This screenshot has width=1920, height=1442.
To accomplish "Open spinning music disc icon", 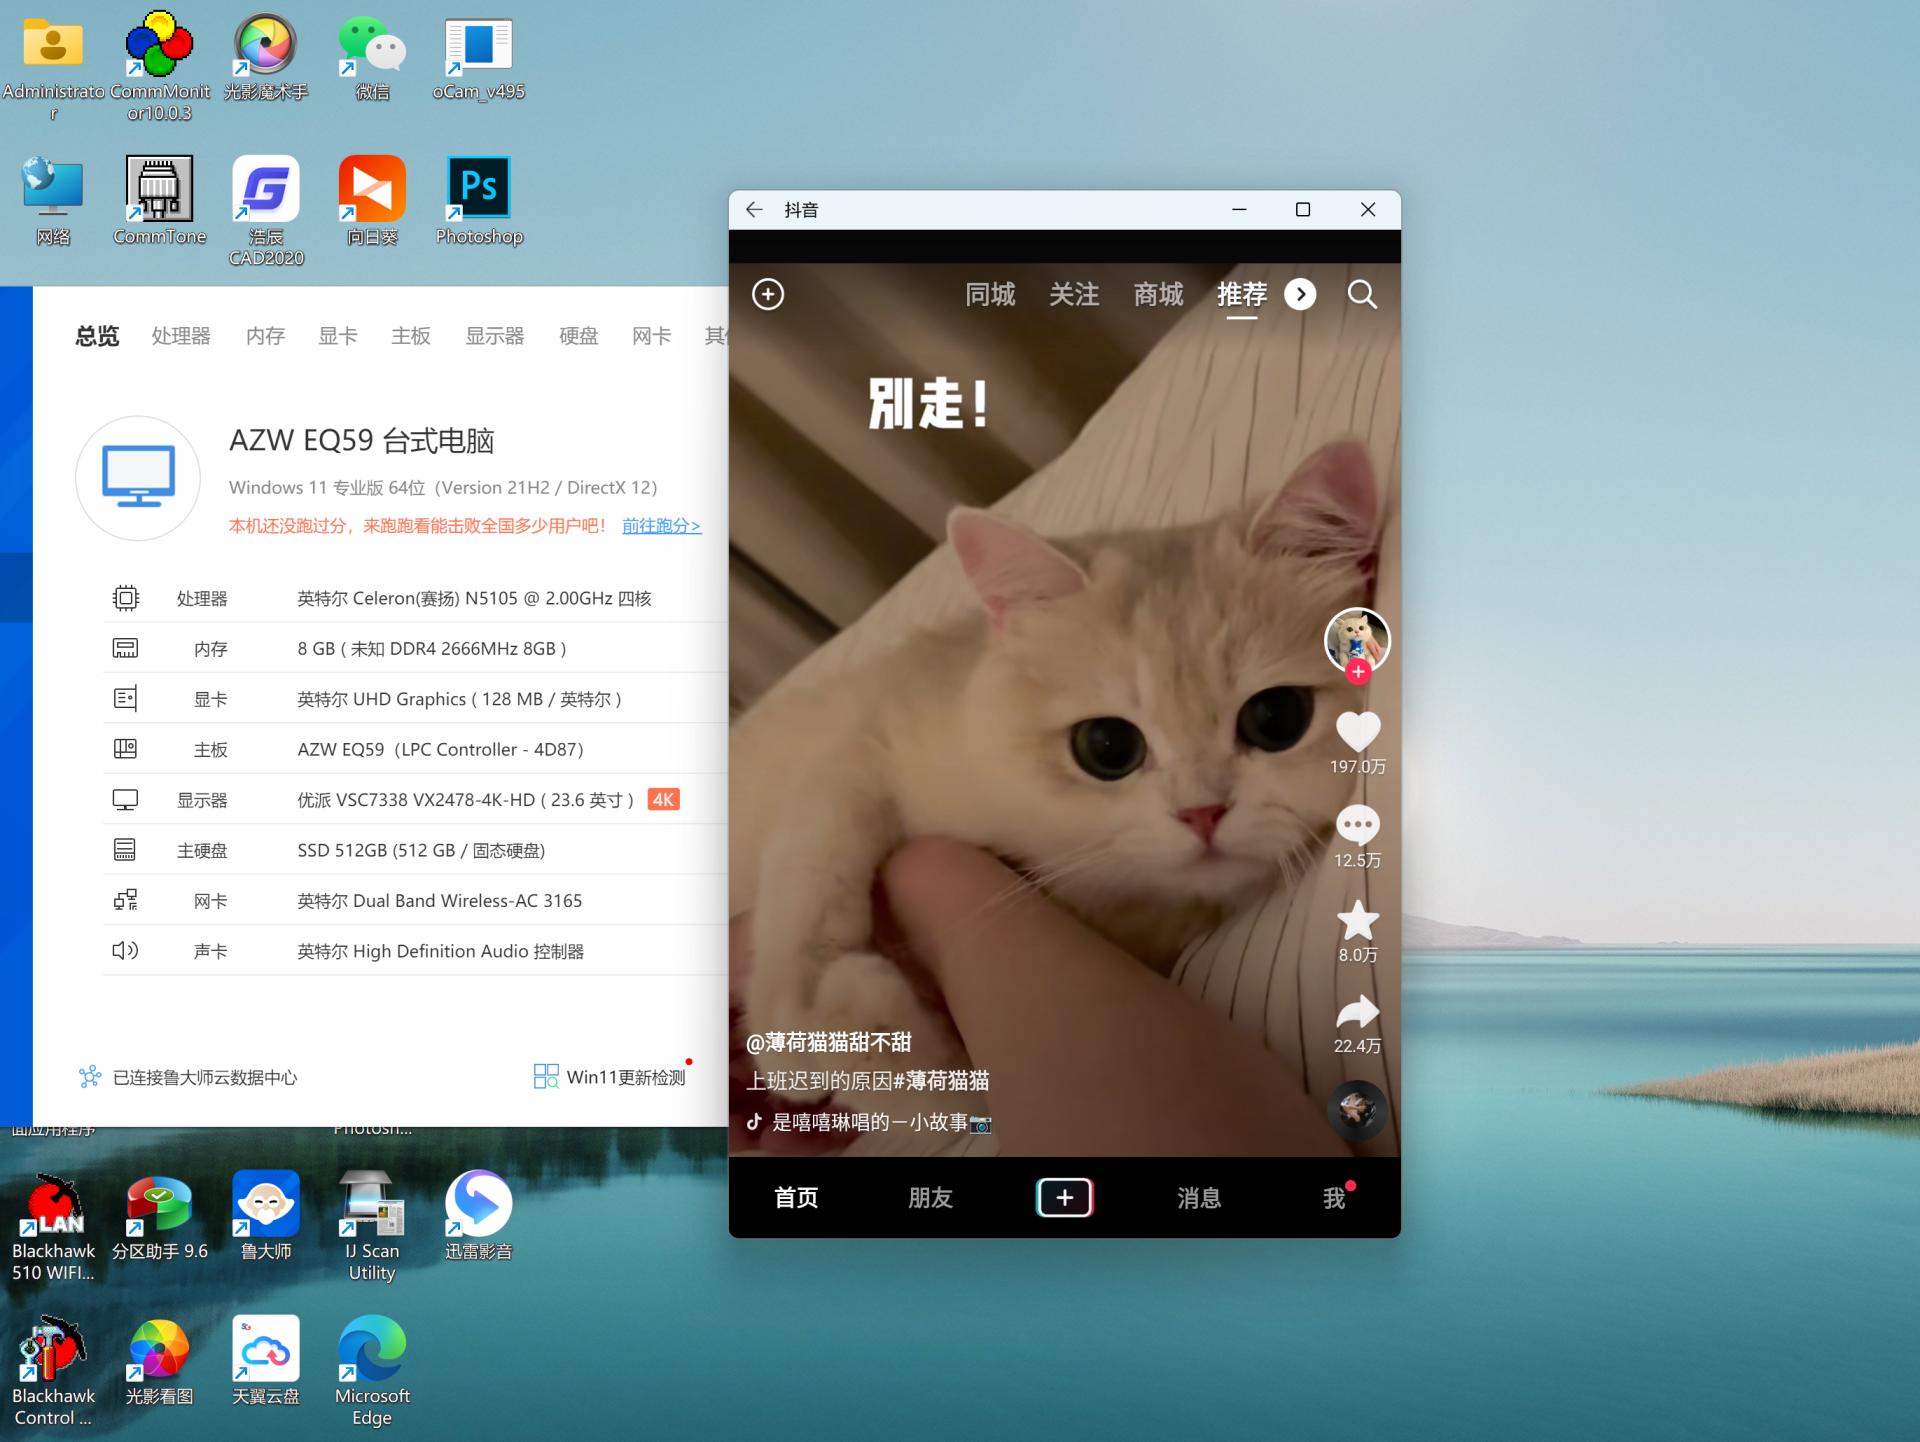I will click(1357, 1109).
